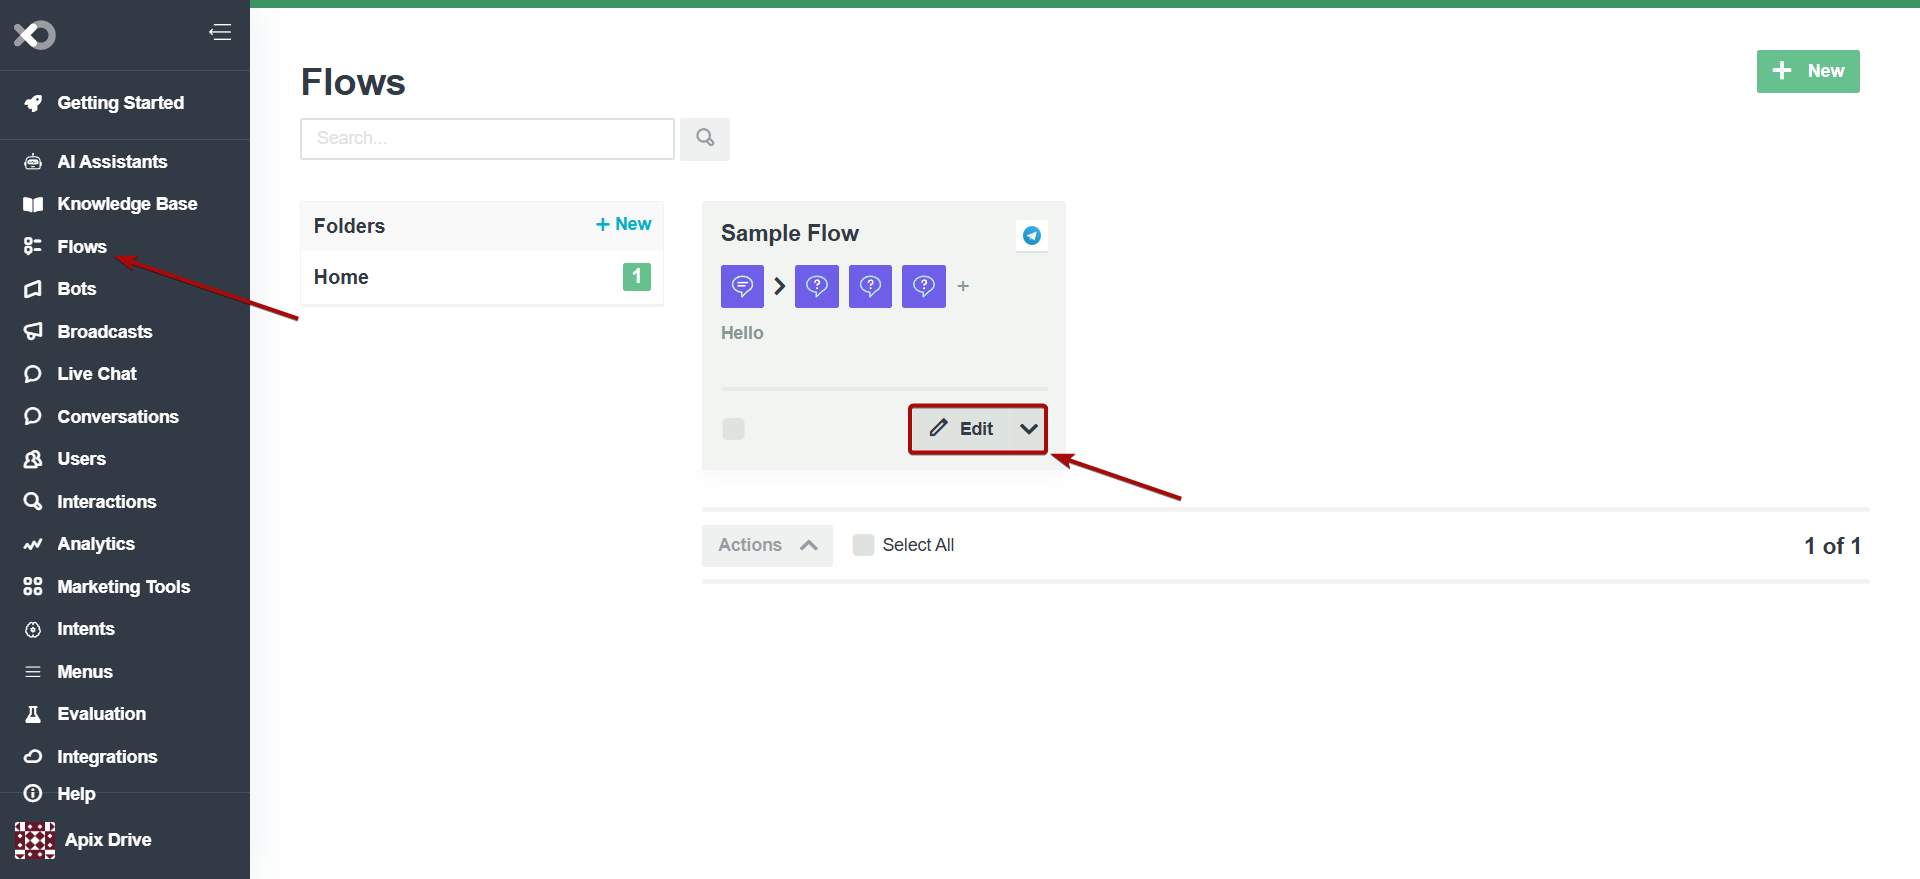The height and width of the screenshot is (879, 1920).
Task: Click the first message step icon in Sample Flow
Action: [x=742, y=286]
